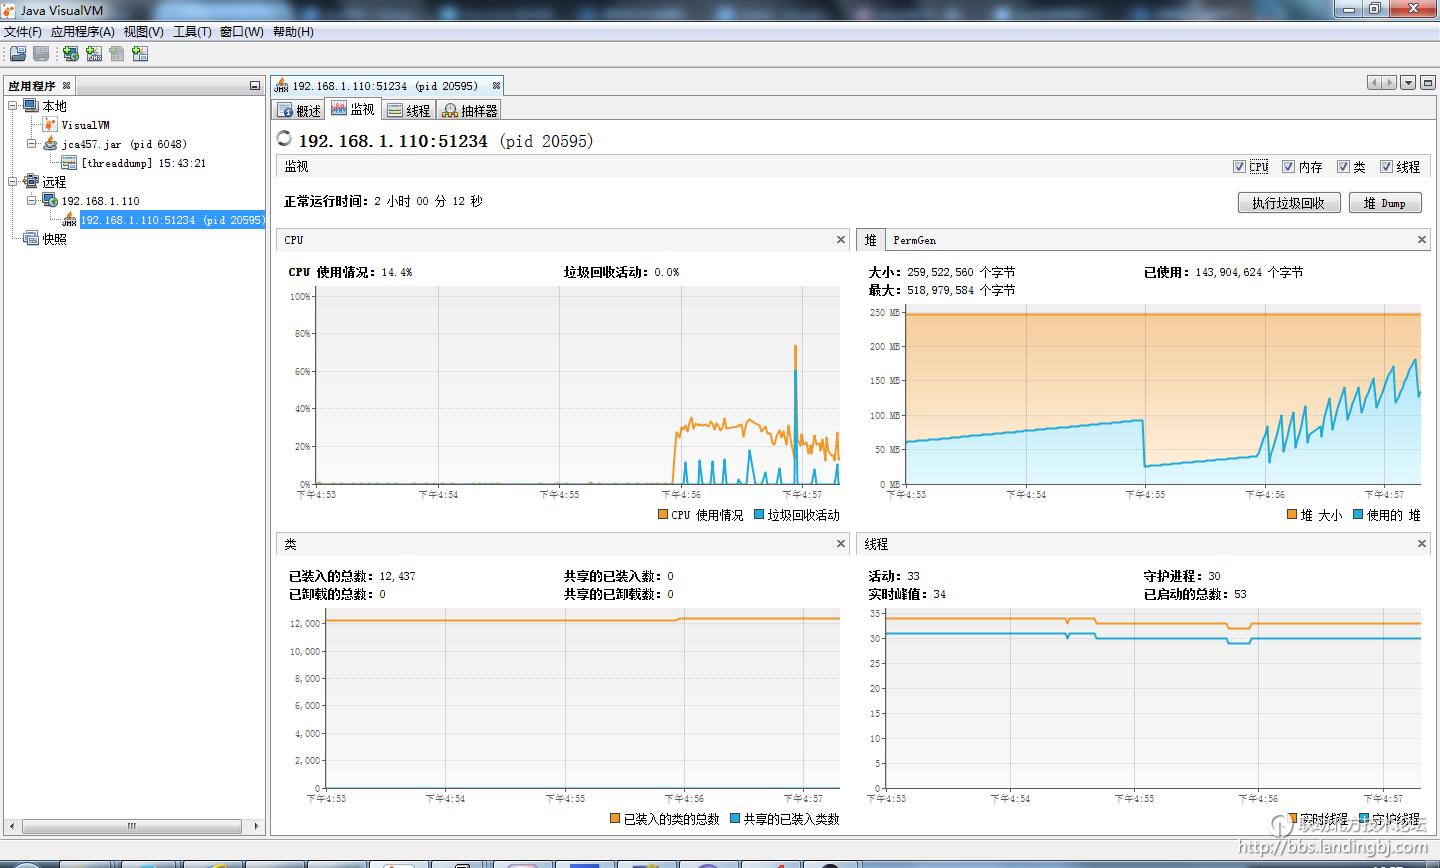Minimize the 应用程序 side panel
1440x868 pixels.
point(255,86)
